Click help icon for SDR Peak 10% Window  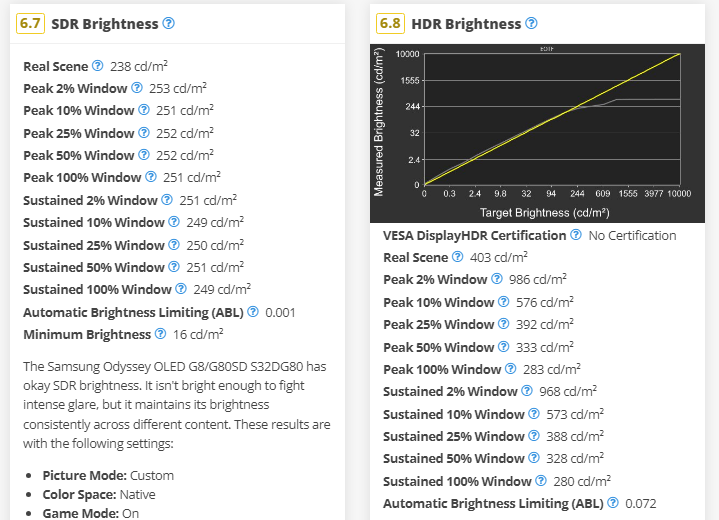point(144,110)
